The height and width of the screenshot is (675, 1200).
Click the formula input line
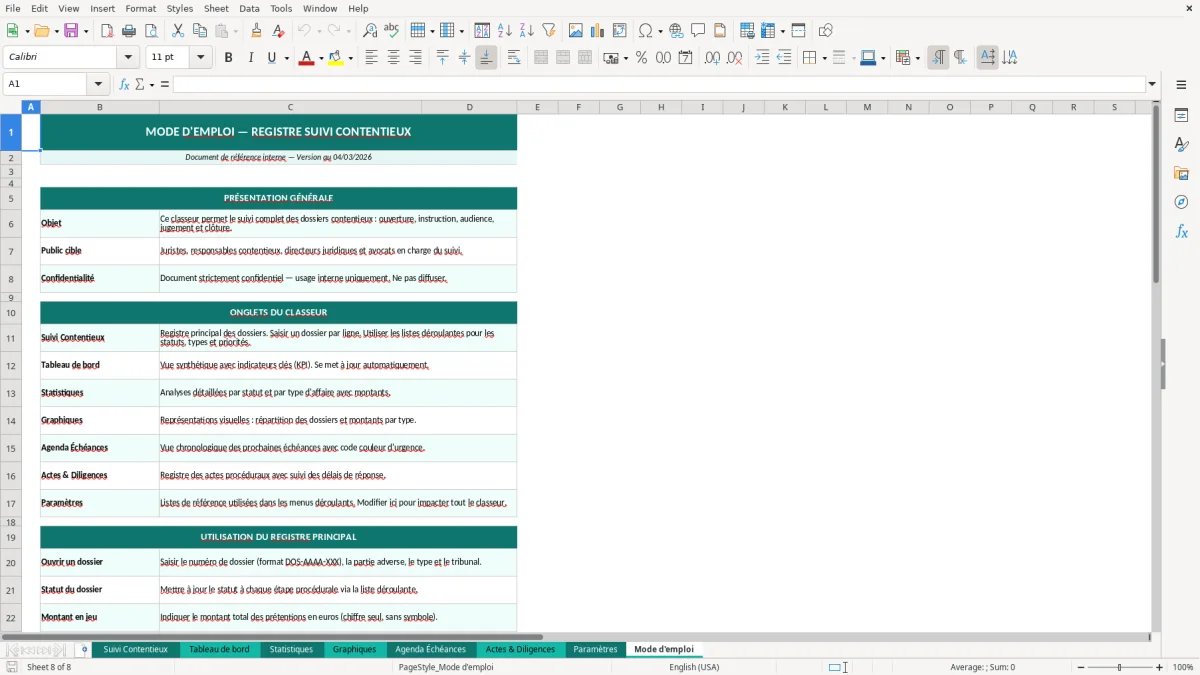(x=658, y=84)
